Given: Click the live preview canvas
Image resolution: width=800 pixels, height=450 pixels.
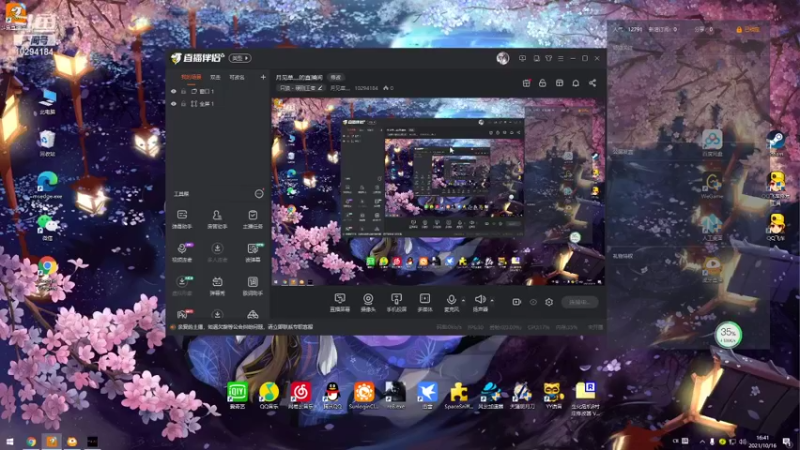Looking at the screenshot, I should pyautogui.click(x=438, y=192).
